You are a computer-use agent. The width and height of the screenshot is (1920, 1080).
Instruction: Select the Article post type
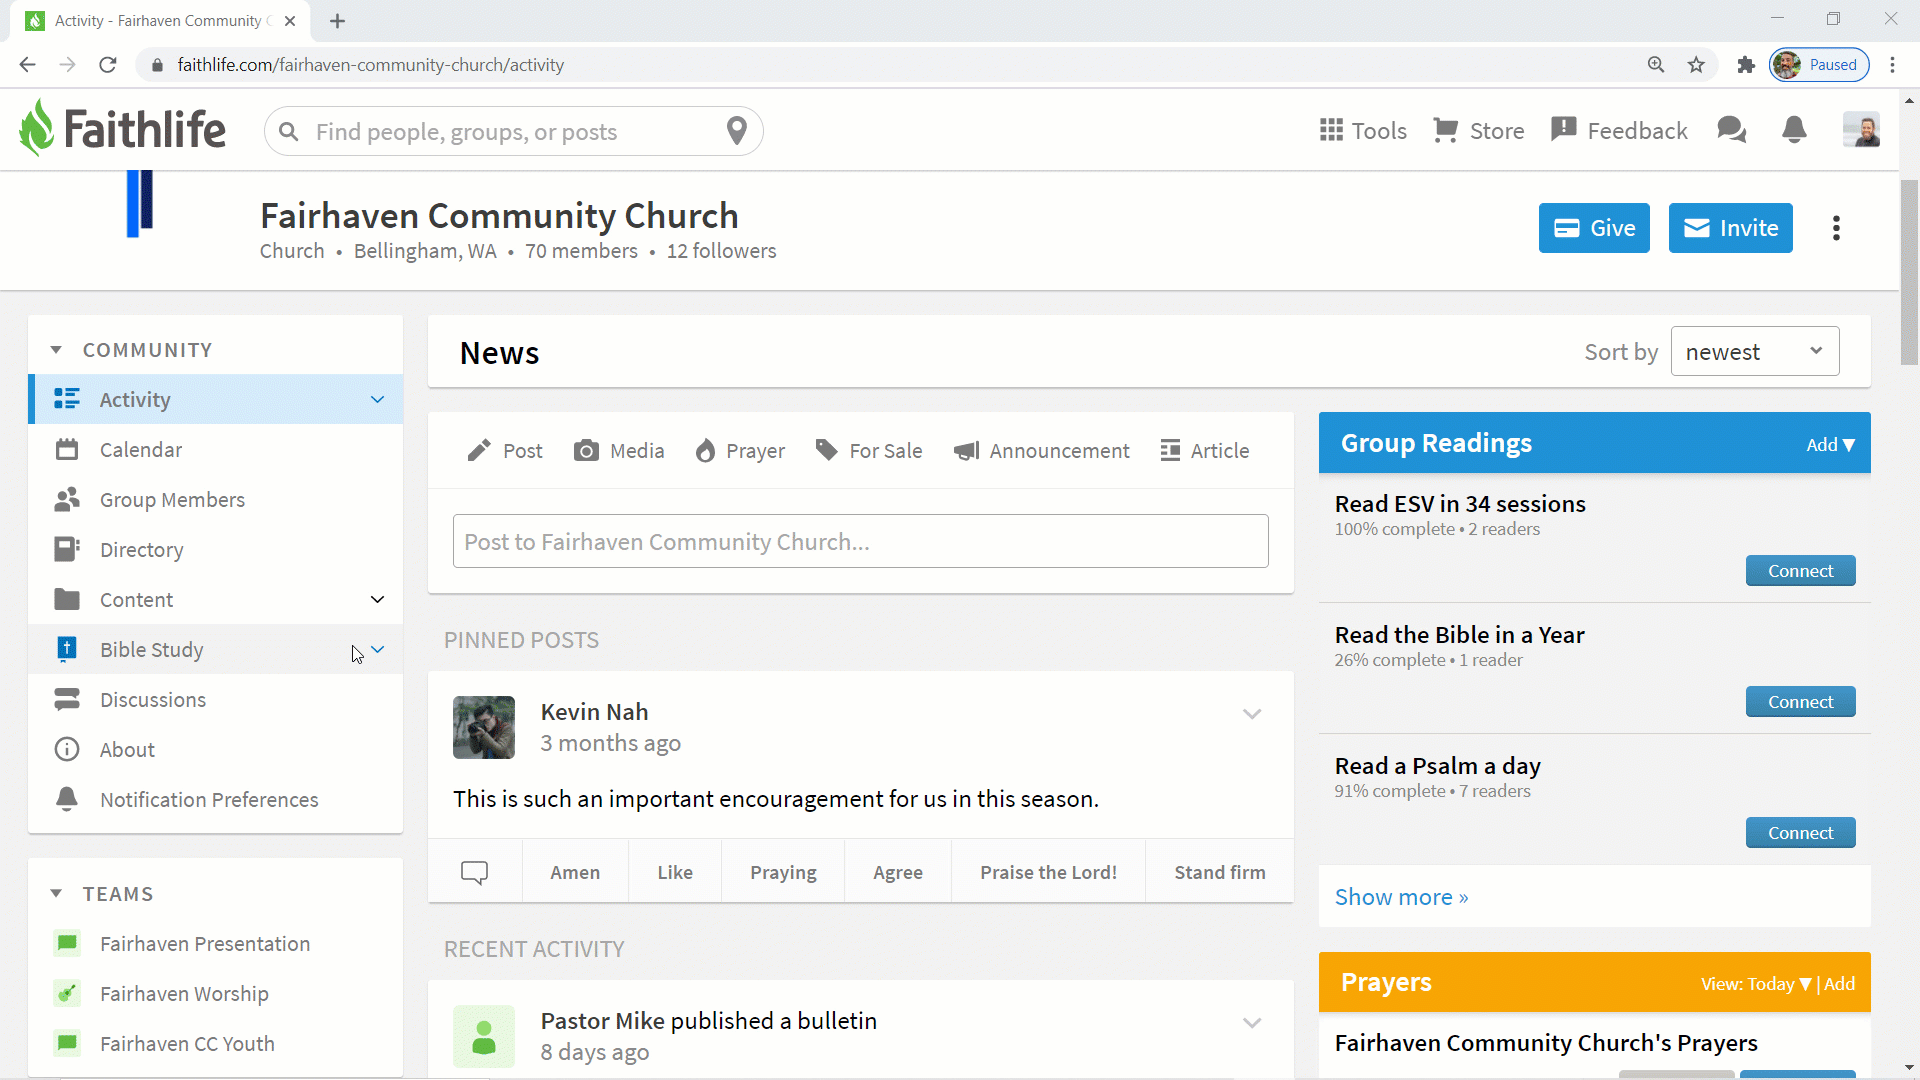click(1204, 451)
